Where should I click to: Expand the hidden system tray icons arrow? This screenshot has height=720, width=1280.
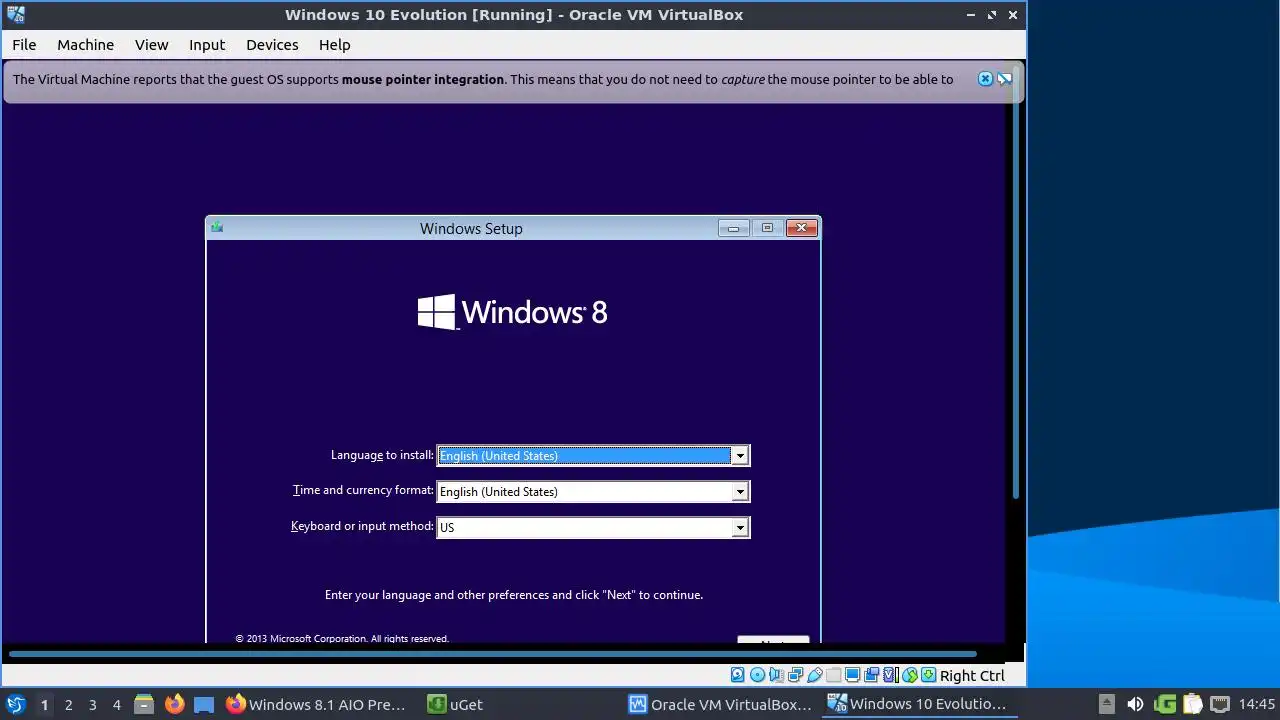(x=1106, y=704)
